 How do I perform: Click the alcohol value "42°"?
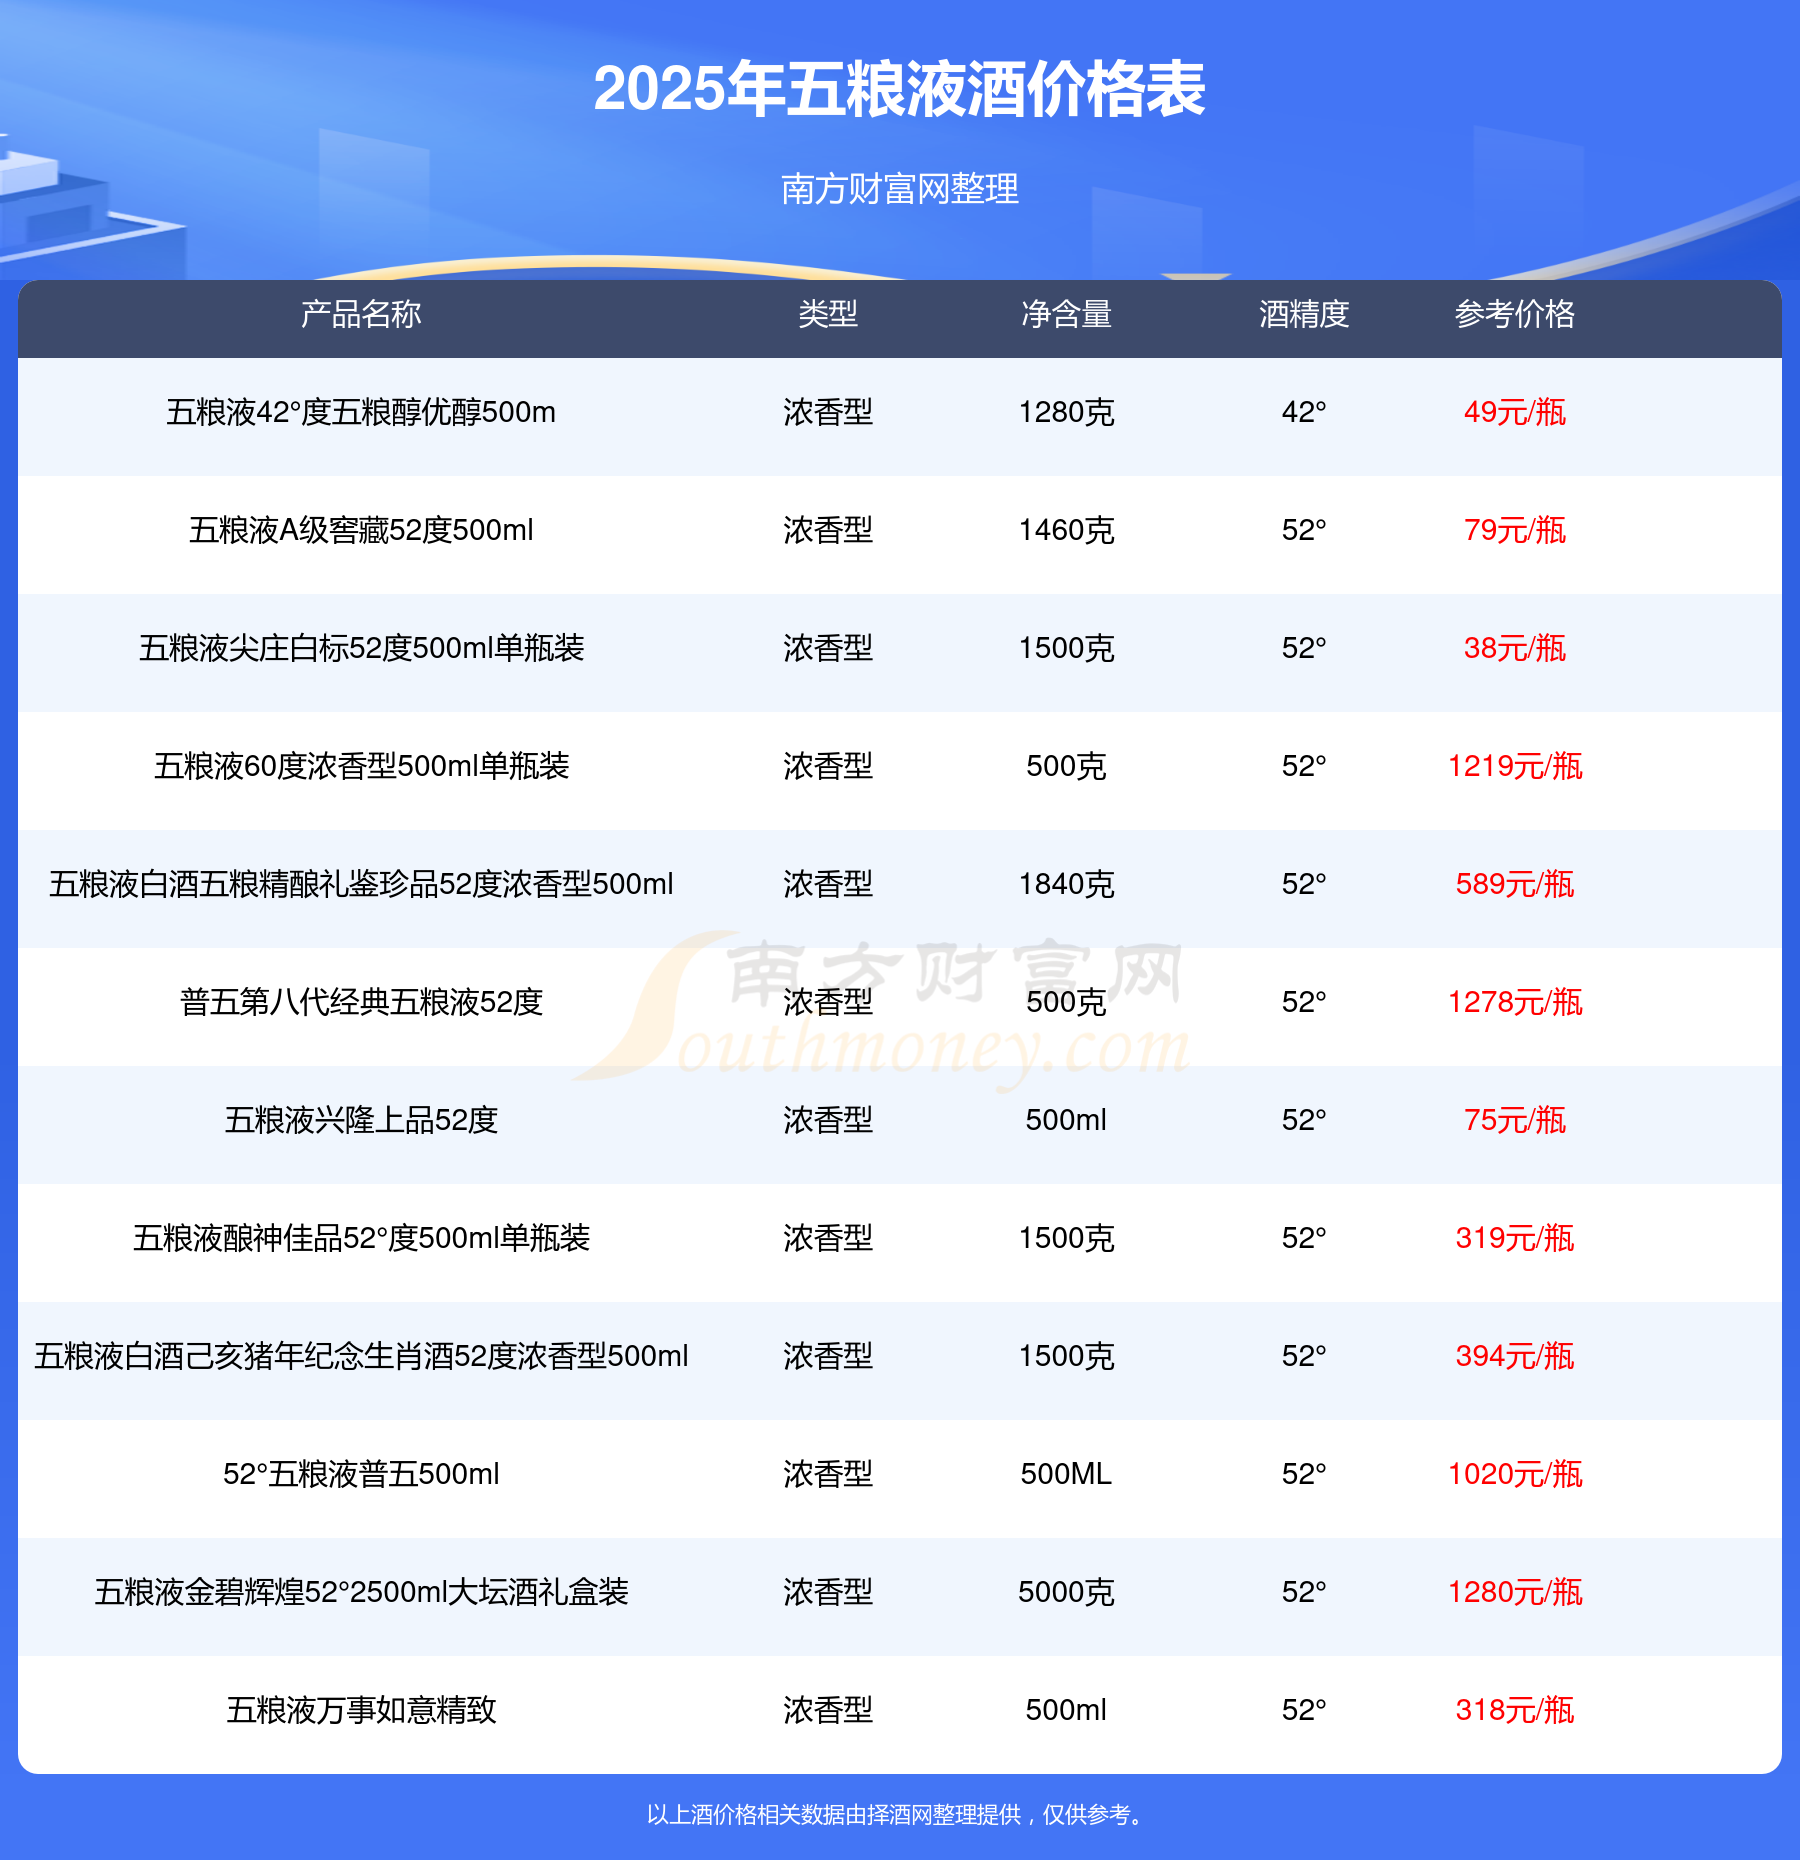1304,412
